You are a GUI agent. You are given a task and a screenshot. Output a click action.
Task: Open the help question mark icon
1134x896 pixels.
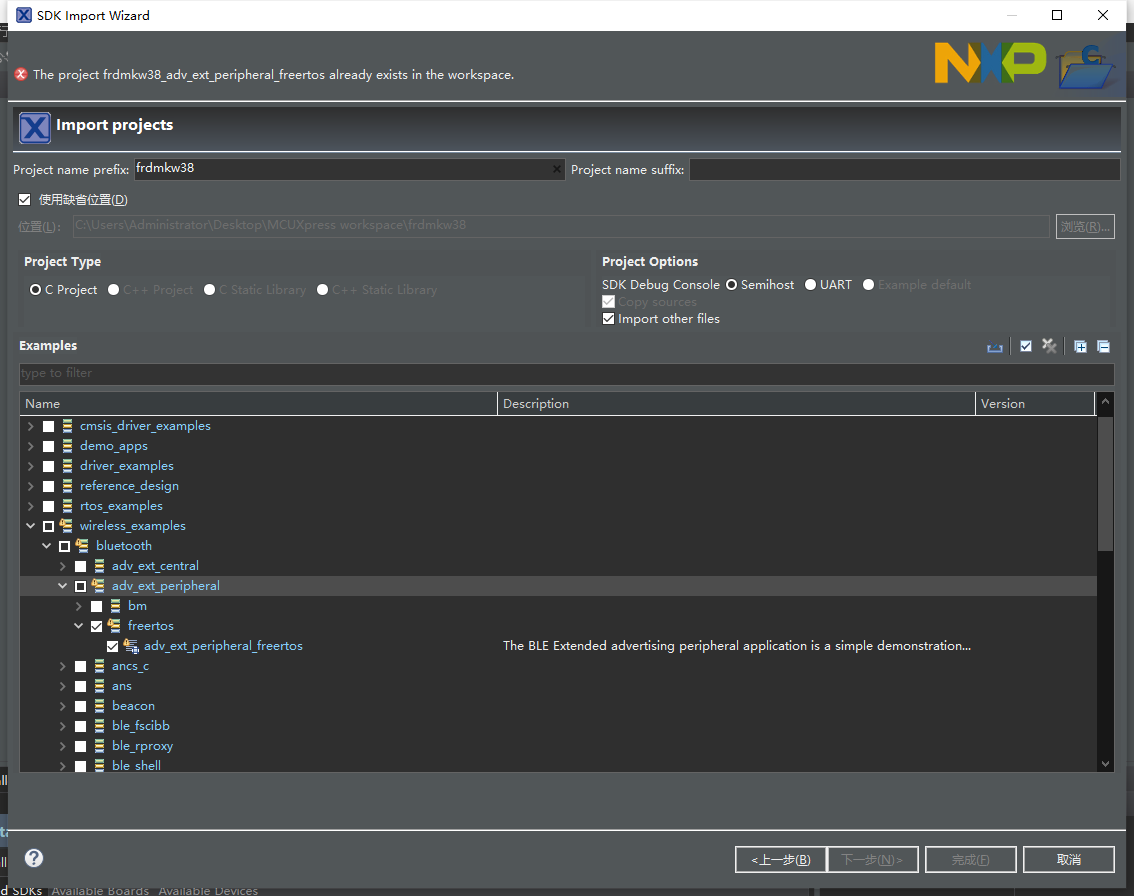point(34,858)
